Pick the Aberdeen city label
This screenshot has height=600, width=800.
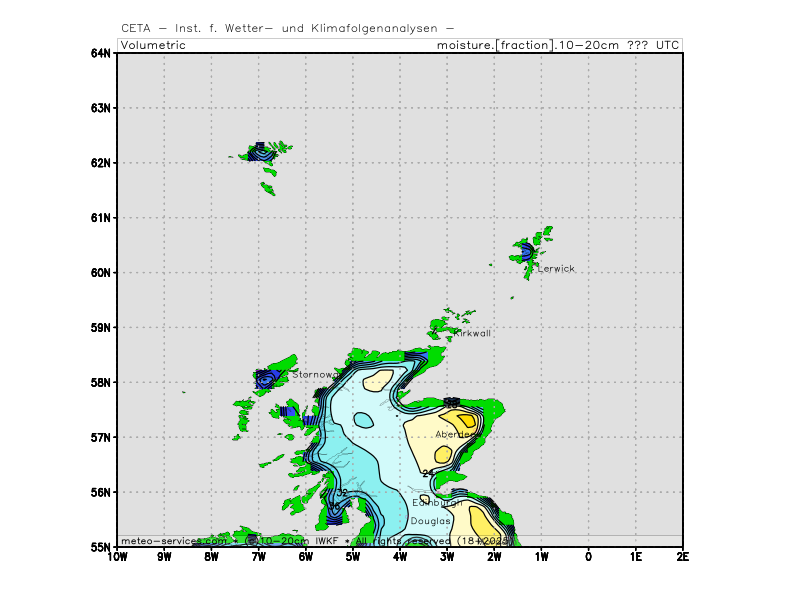[457, 435]
